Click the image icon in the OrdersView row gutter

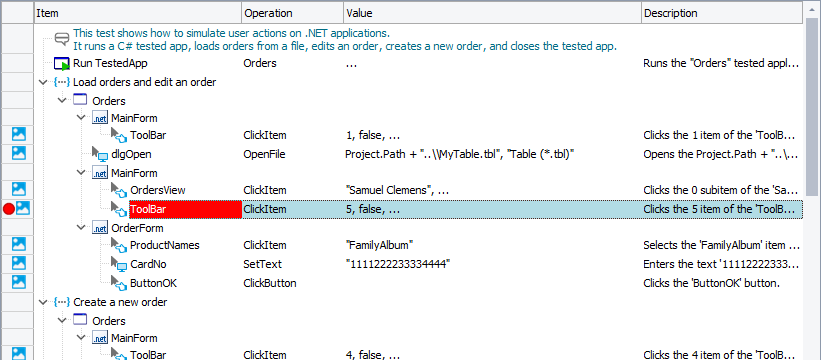pyautogui.click(x=18, y=189)
